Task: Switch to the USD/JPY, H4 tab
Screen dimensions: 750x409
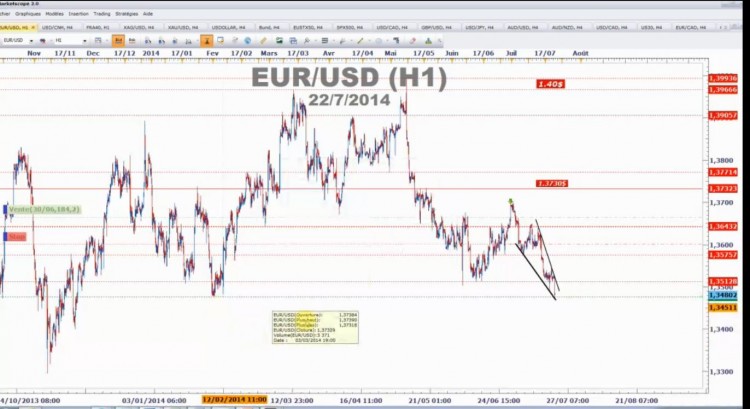Action: pos(479,27)
